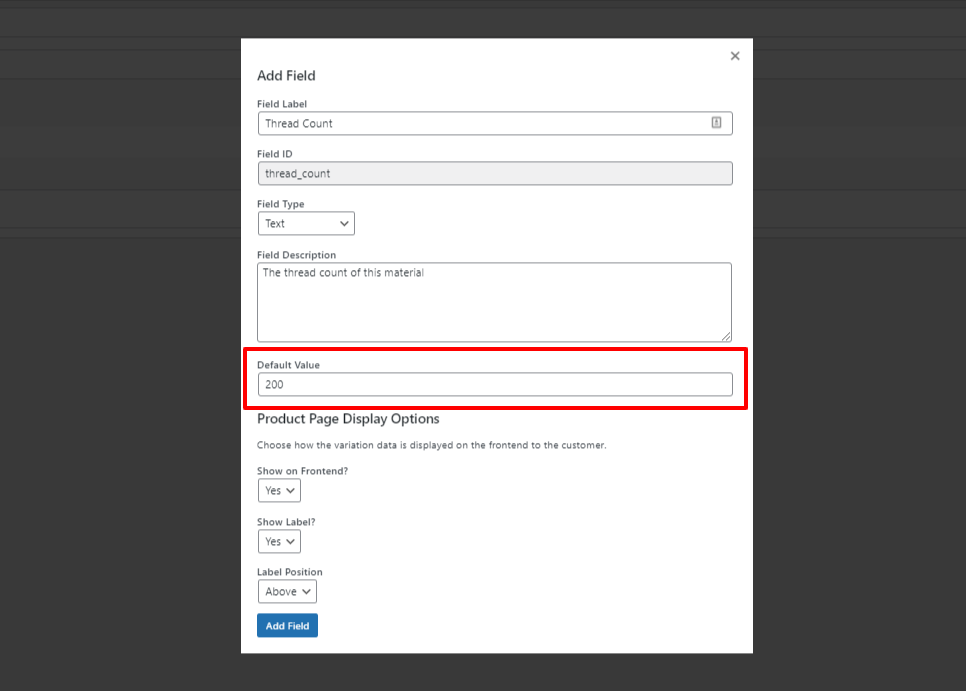966x691 pixels.
Task: Select the Add Field heading
Action: click(x=286, y=75)
